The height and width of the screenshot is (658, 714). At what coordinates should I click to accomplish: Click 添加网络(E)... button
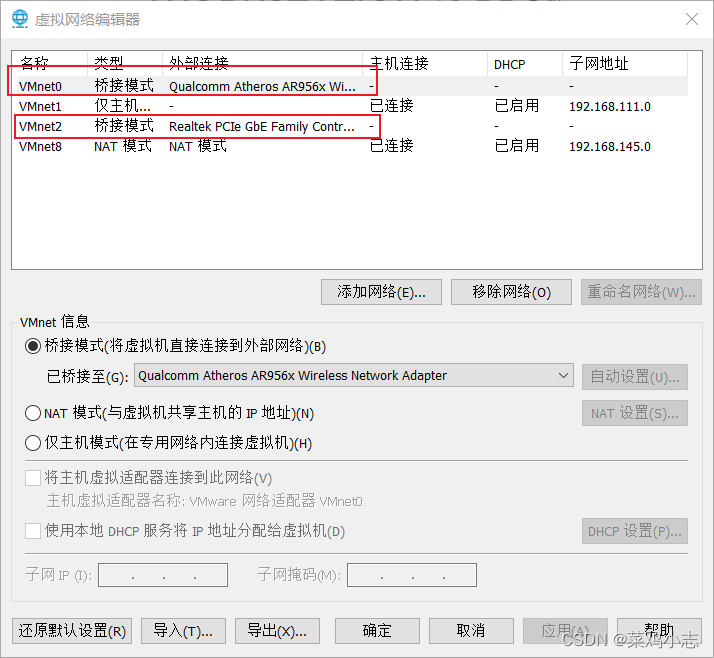coord(381,292)
